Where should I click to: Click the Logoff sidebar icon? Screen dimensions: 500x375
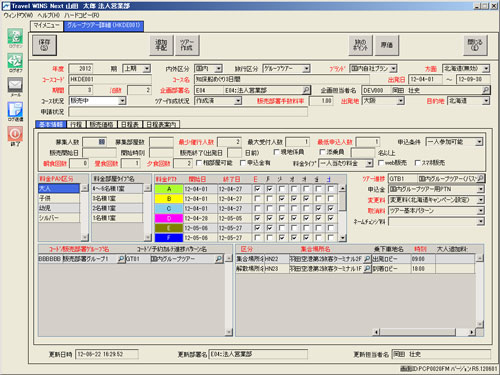(15, 61)
